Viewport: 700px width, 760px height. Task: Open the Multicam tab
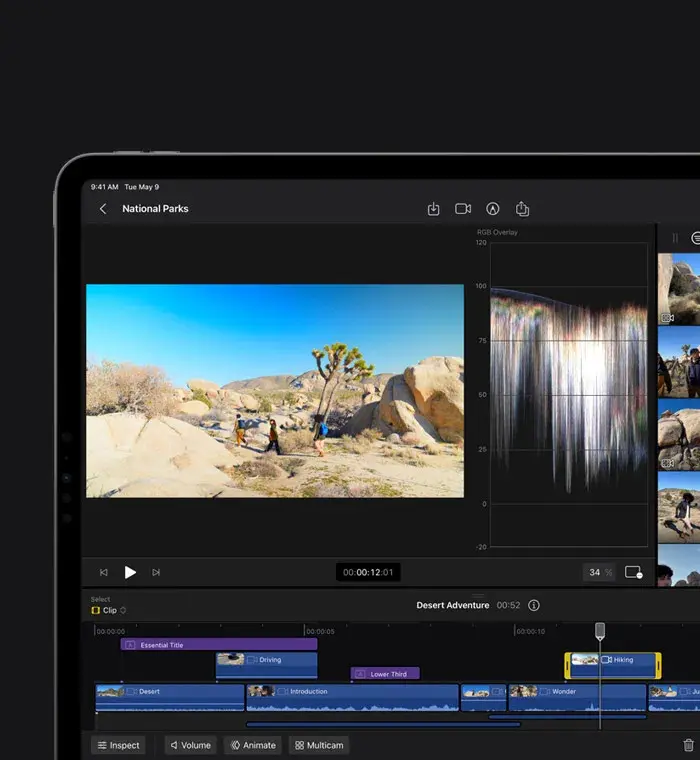319,745
